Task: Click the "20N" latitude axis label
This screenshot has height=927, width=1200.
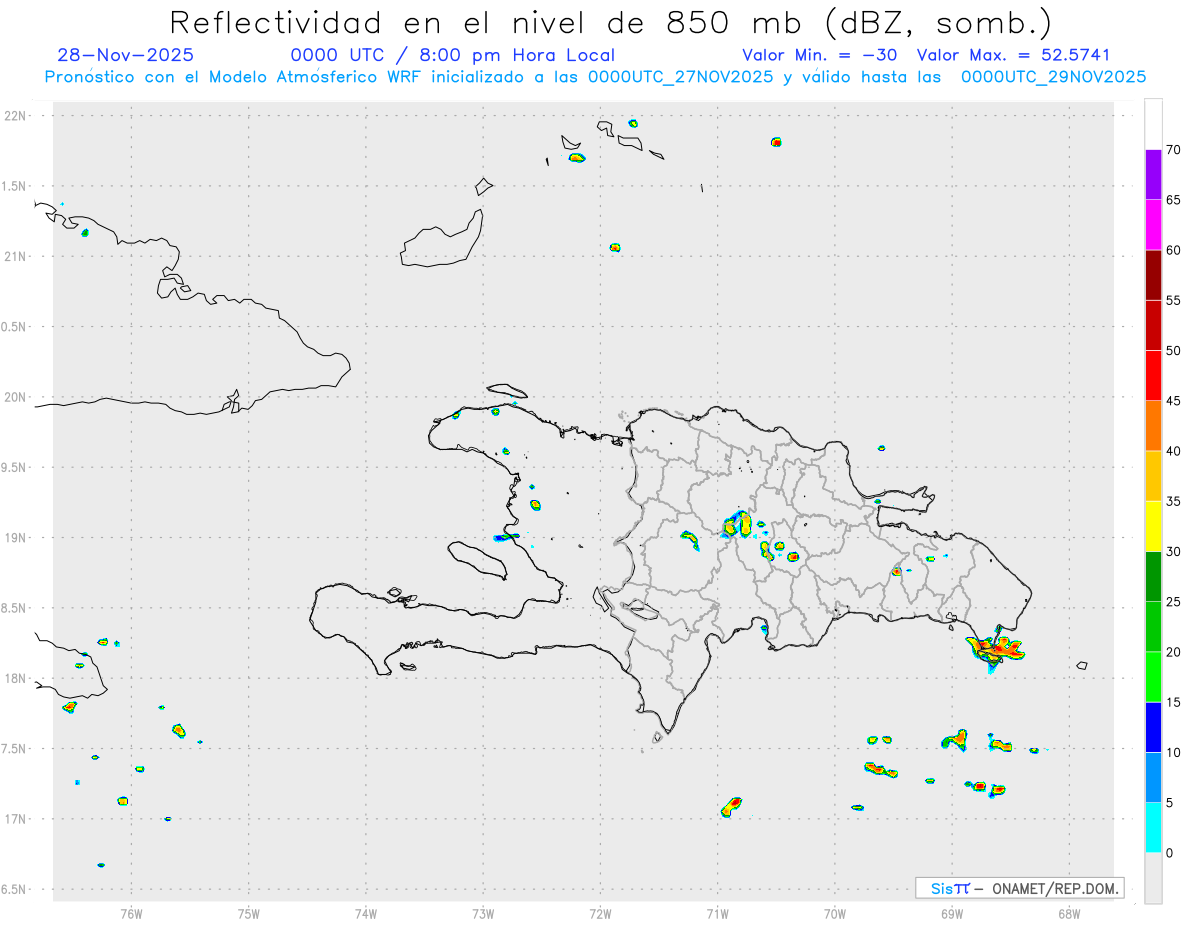Action: (17, 397)
